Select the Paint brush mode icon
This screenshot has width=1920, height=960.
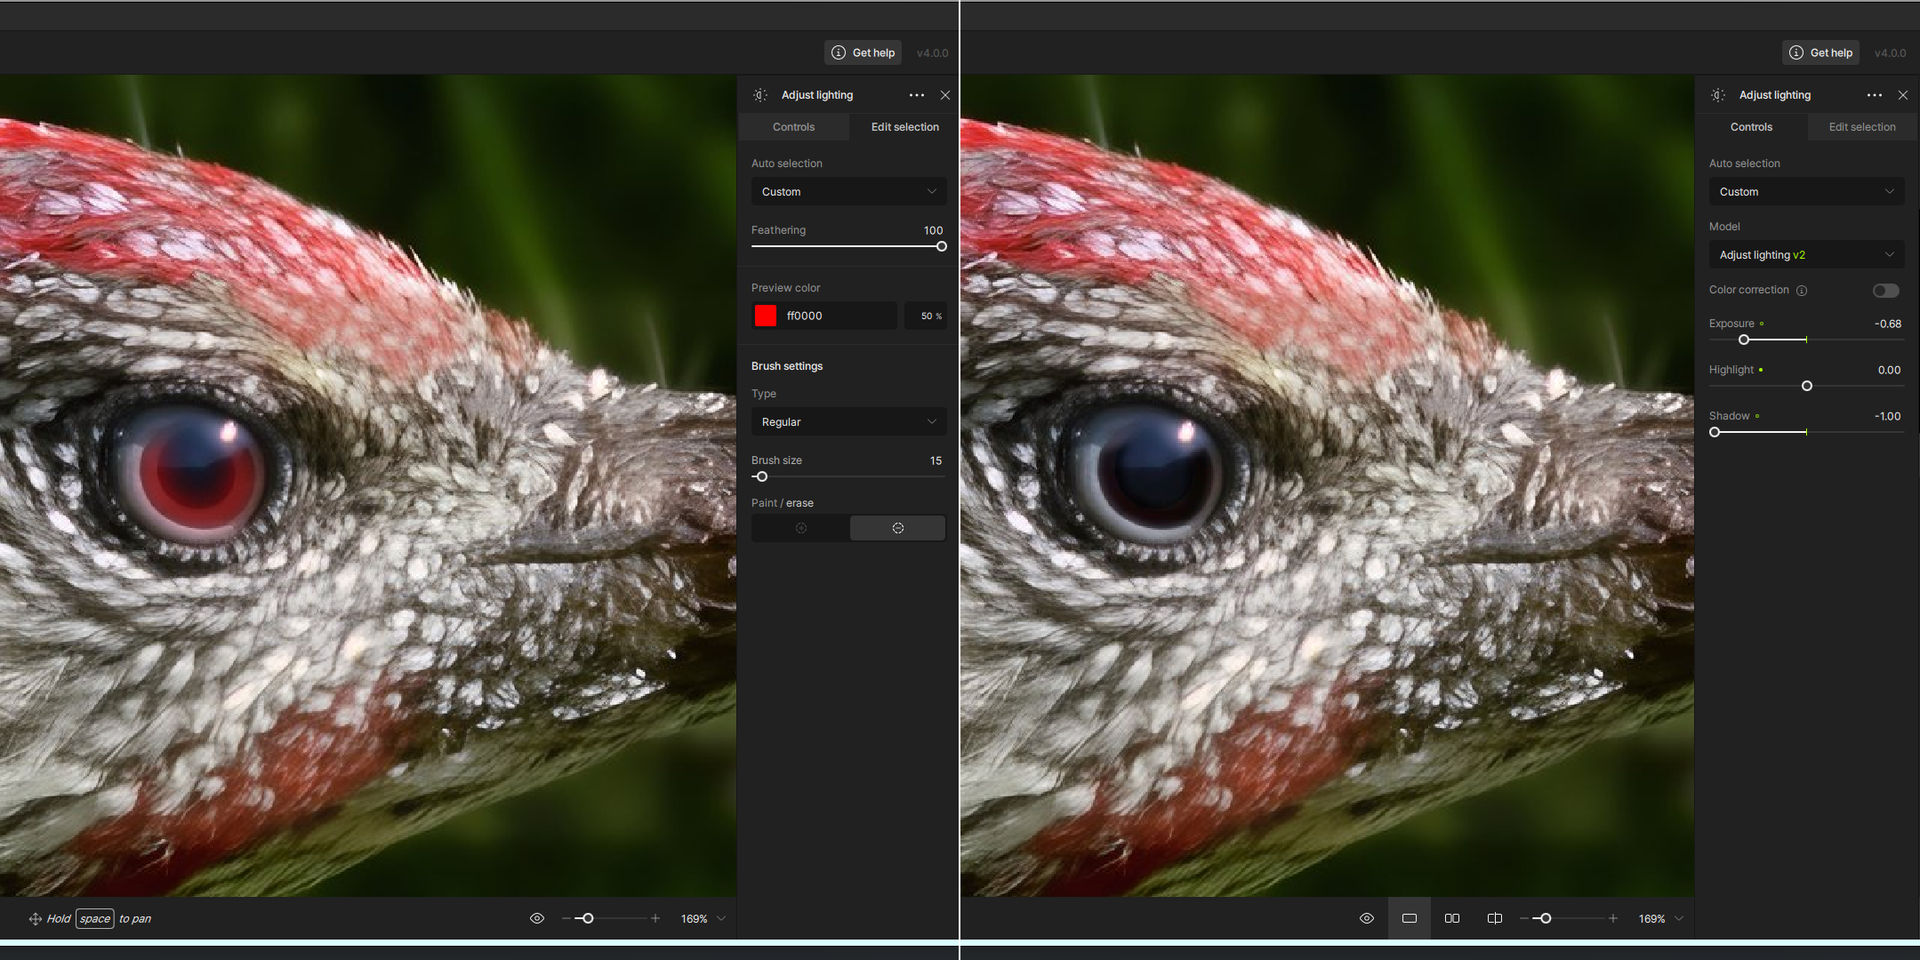800,528
